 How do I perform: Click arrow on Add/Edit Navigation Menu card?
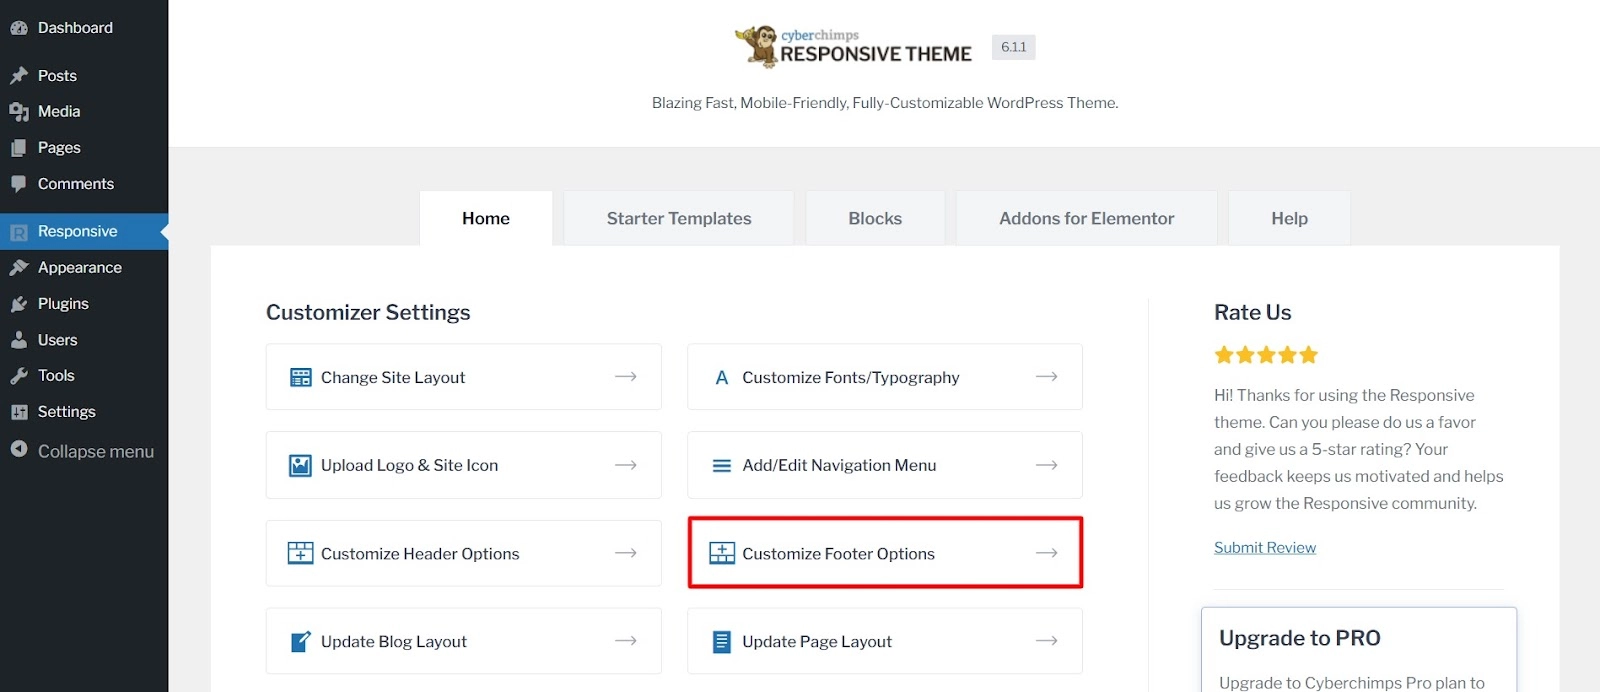[x=1047, y=465]
